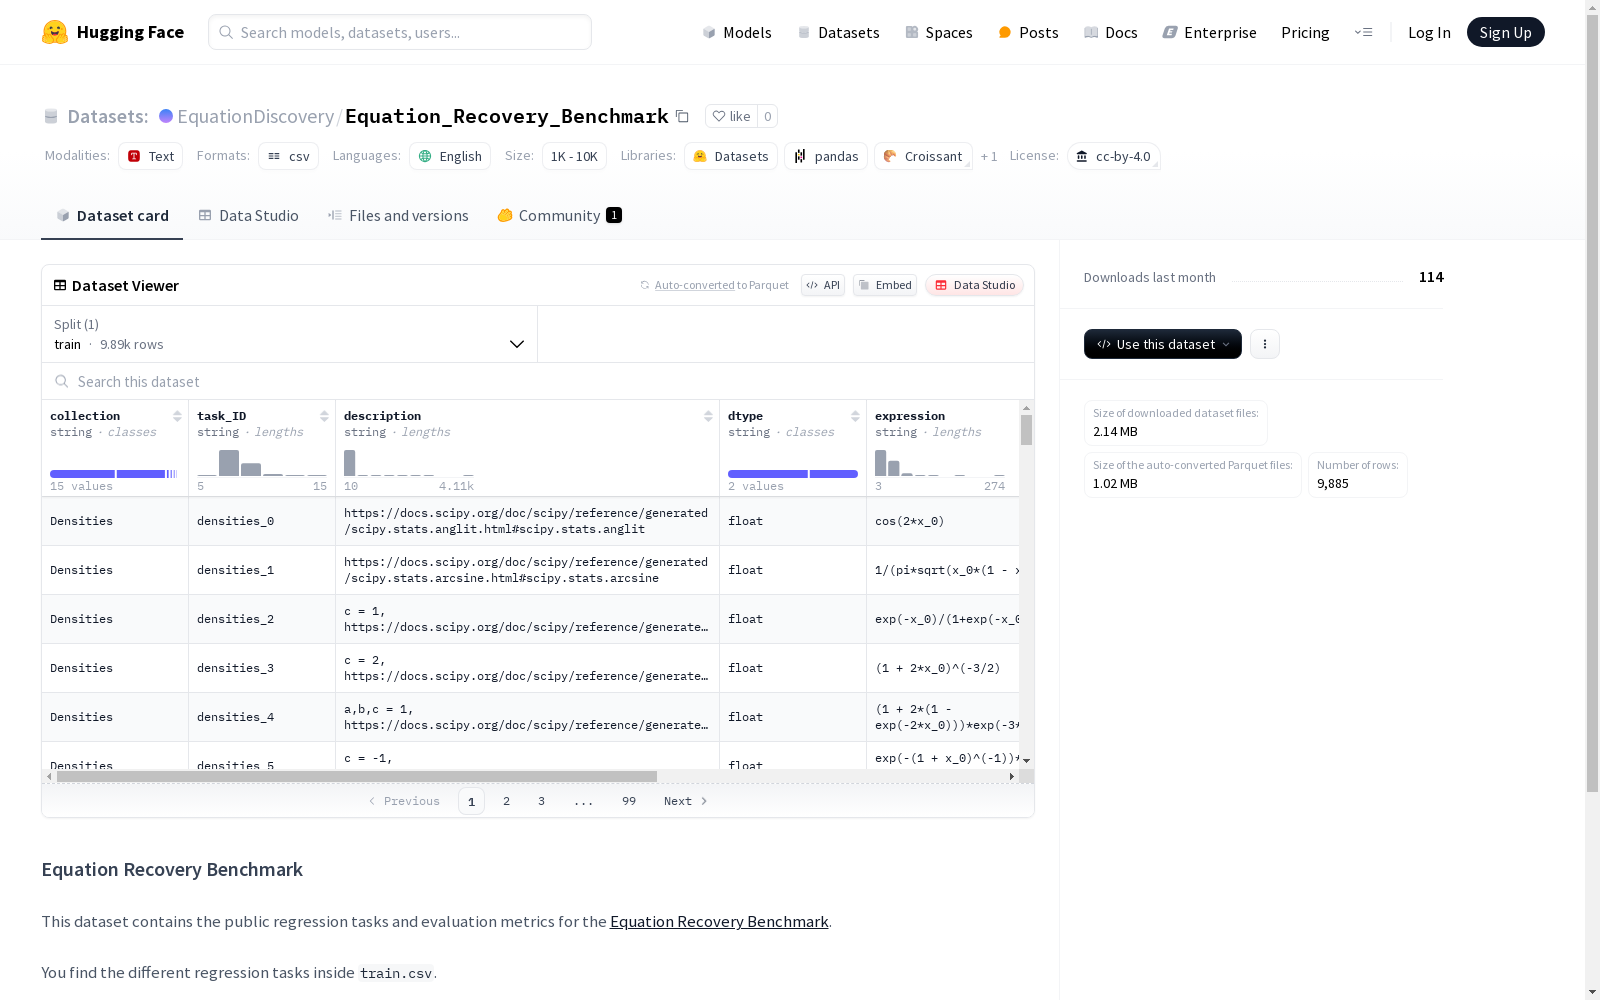Click the cc-by-4.0 license tag

pos(1114,156)
